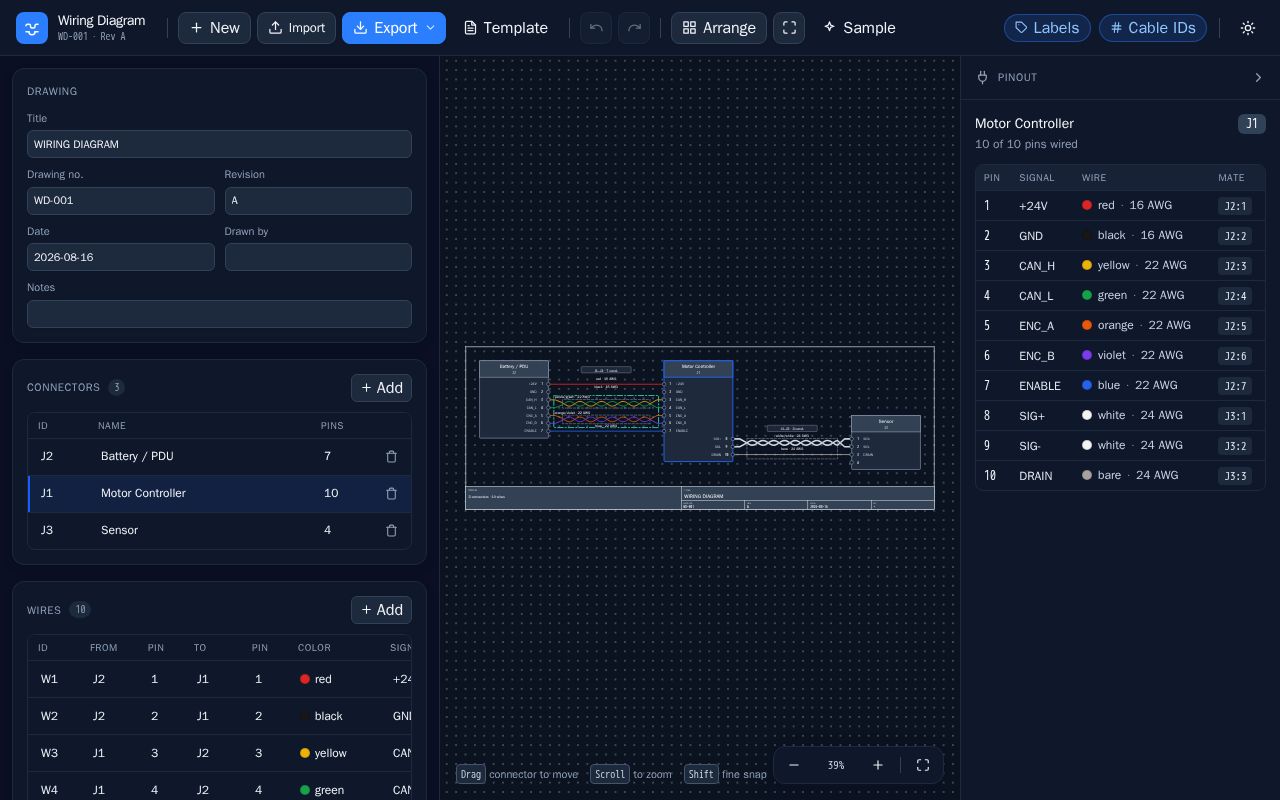Collapse the Pinout panel

pos(1258,77)
